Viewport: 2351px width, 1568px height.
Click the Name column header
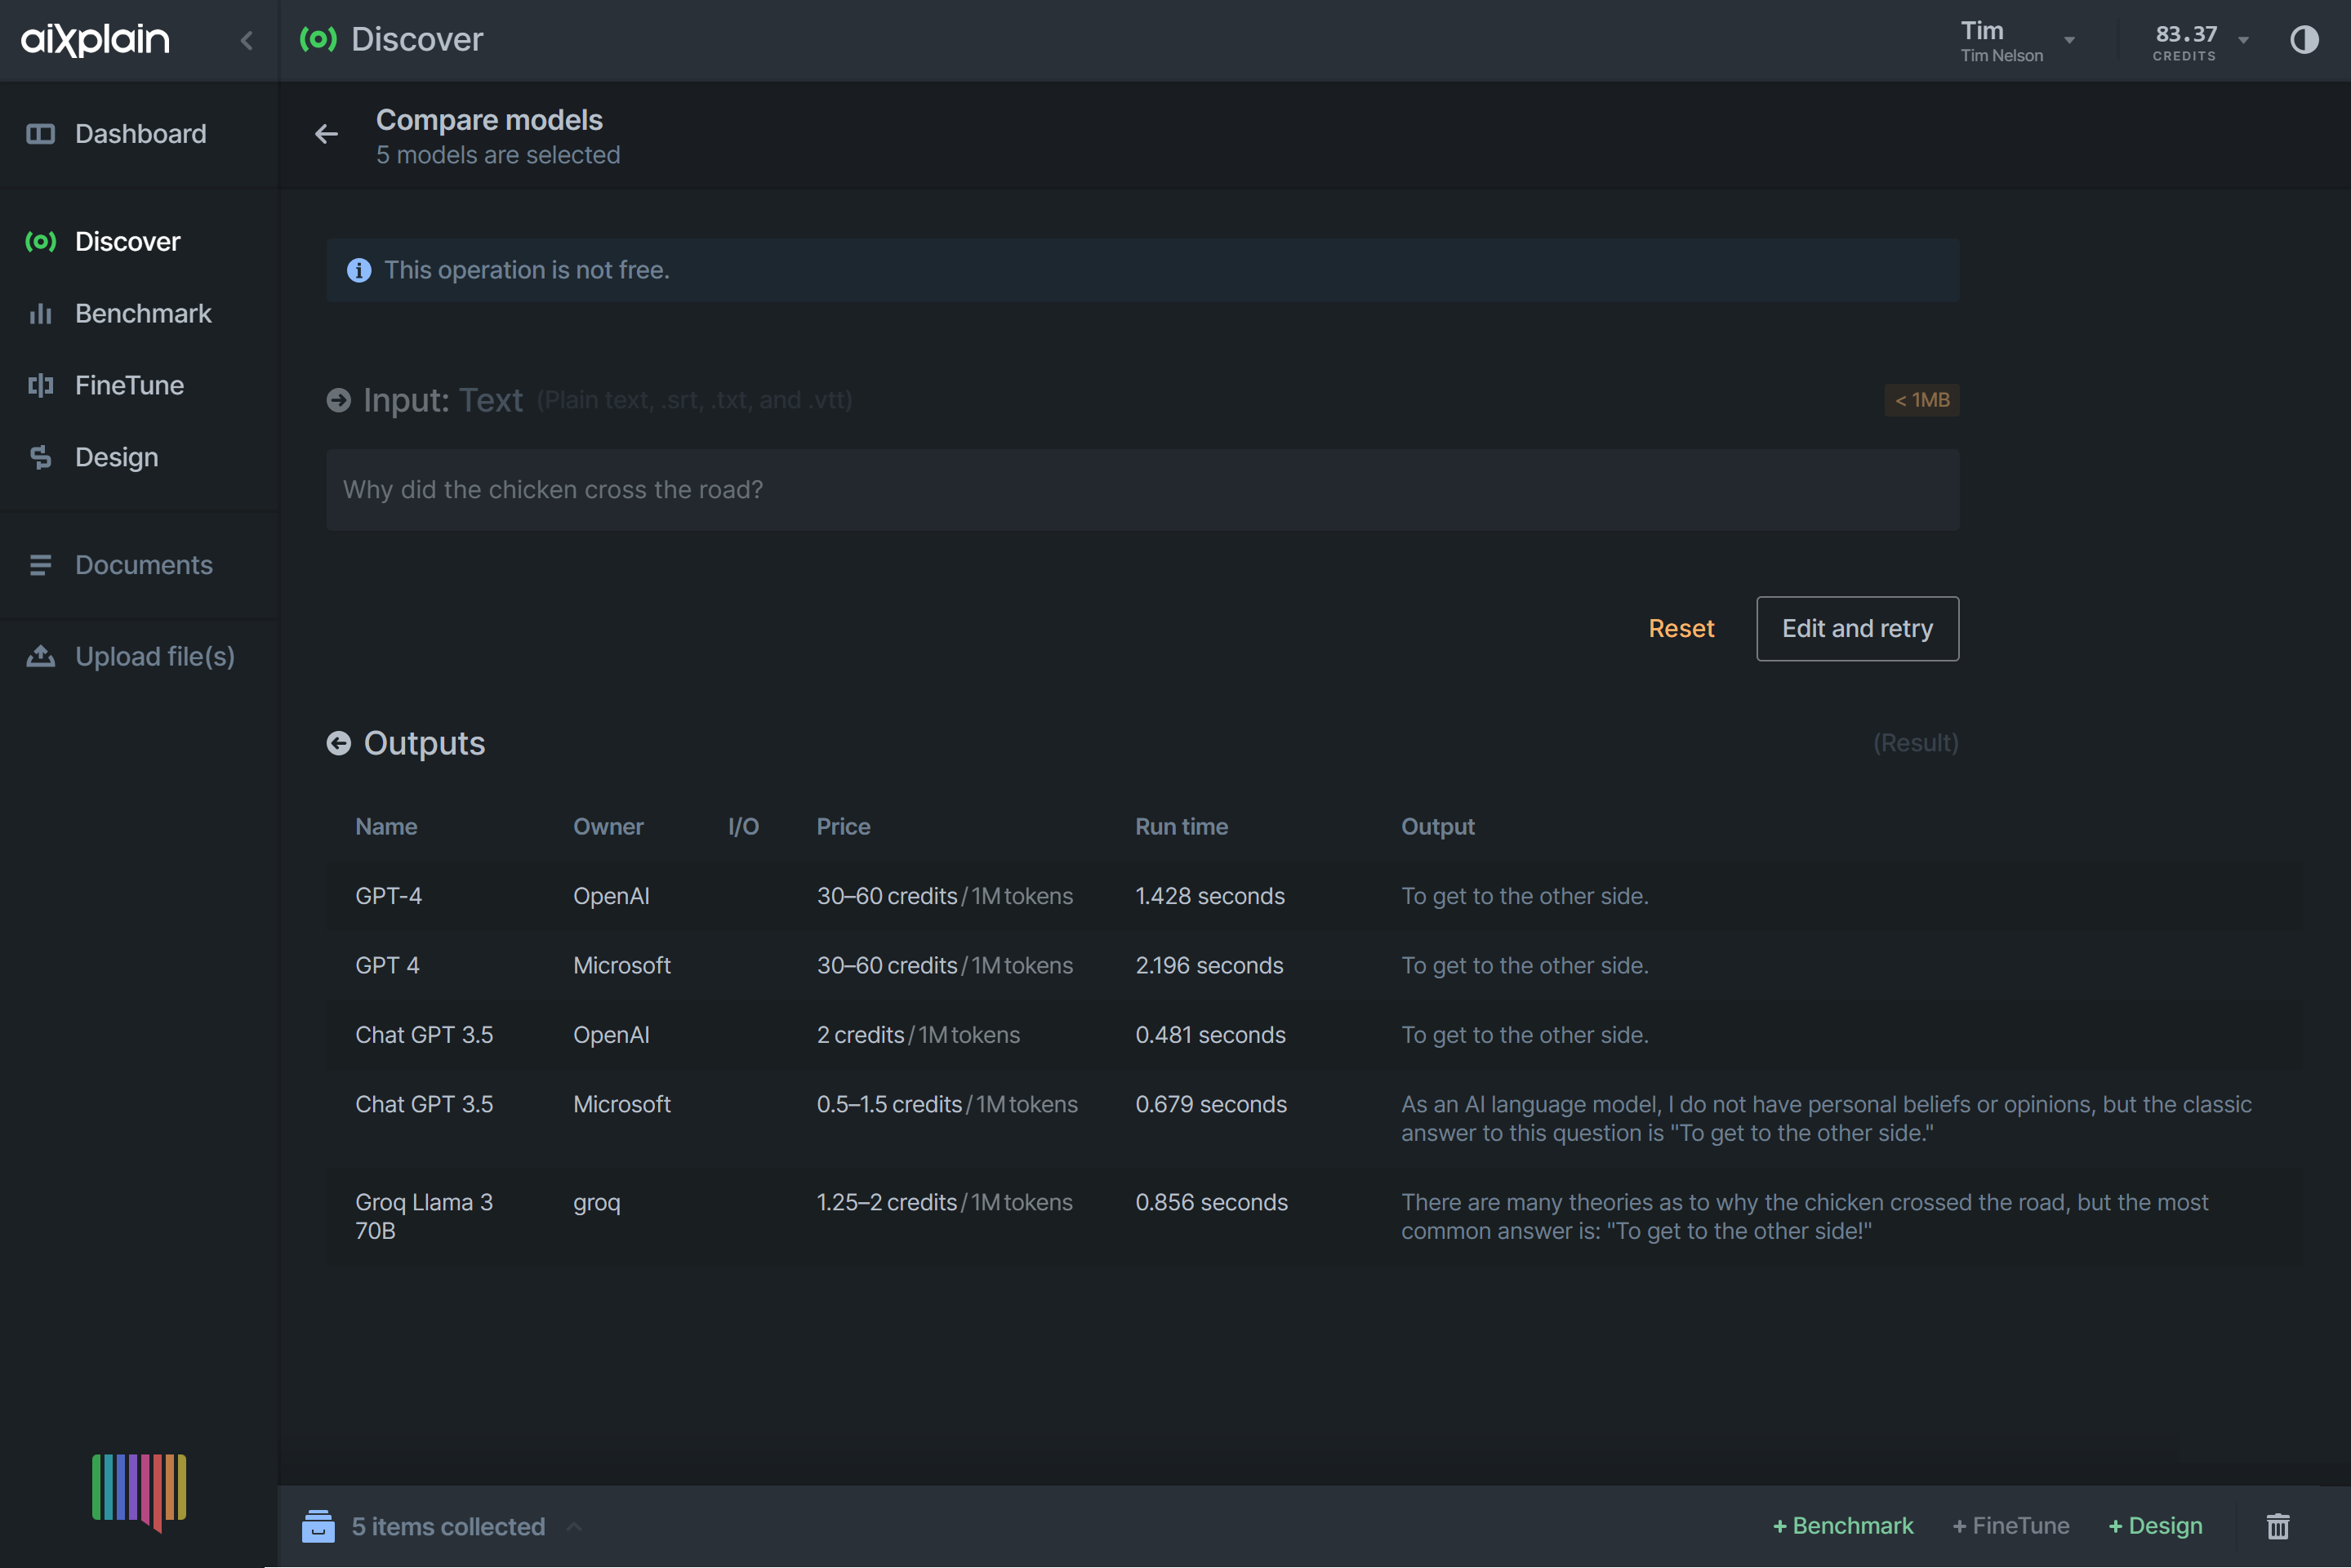coord(386,827)
